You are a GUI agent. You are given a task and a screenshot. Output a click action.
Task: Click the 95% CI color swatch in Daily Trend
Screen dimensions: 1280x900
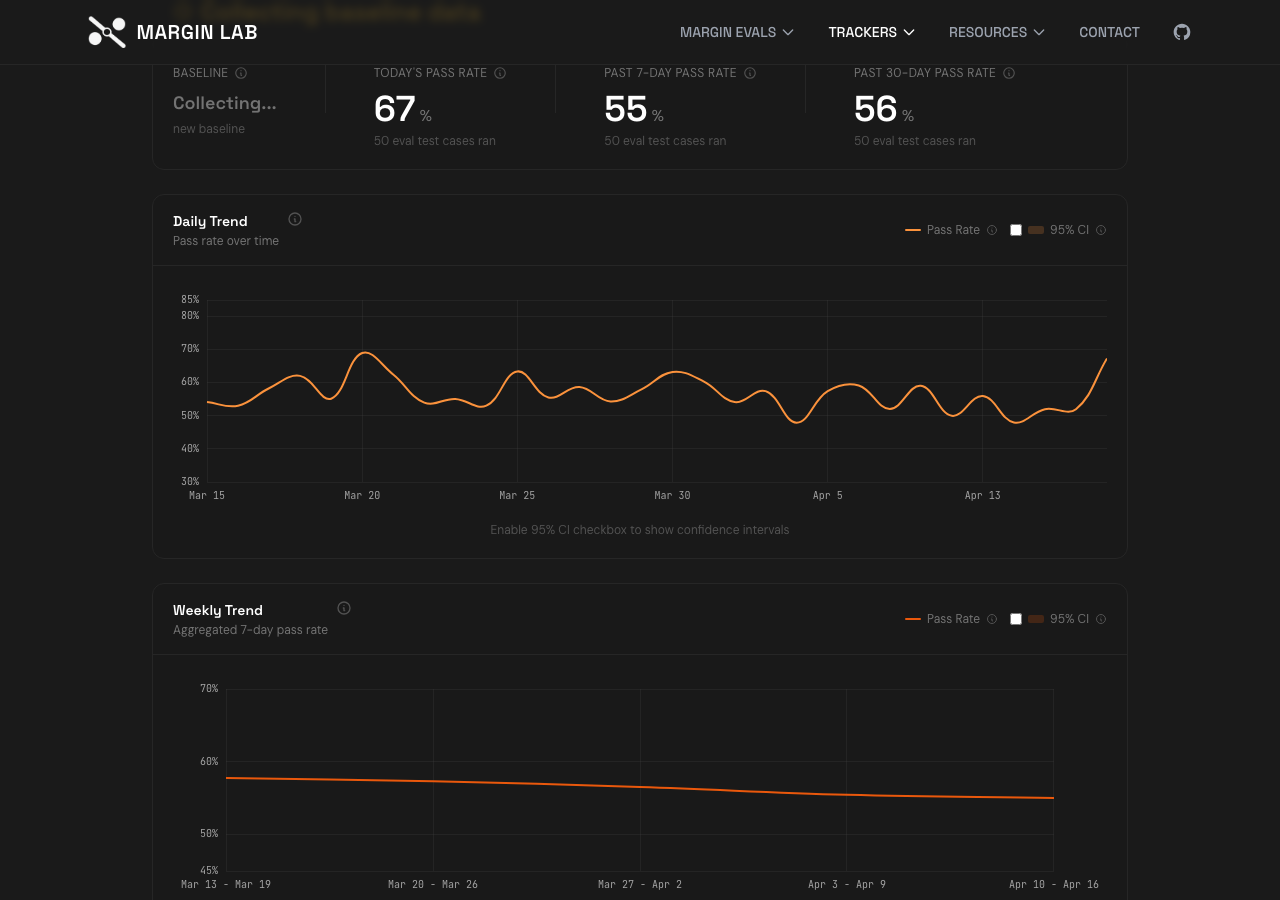coord(1036,230)
